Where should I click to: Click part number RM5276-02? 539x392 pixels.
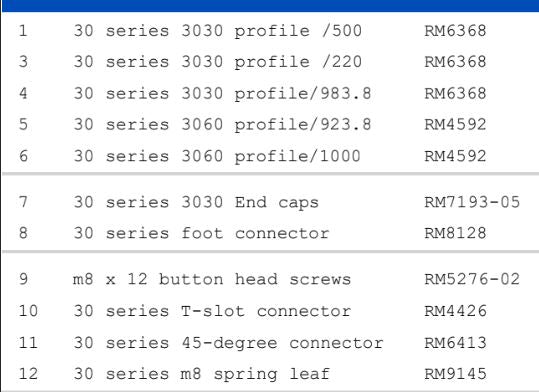pos(472,279)
